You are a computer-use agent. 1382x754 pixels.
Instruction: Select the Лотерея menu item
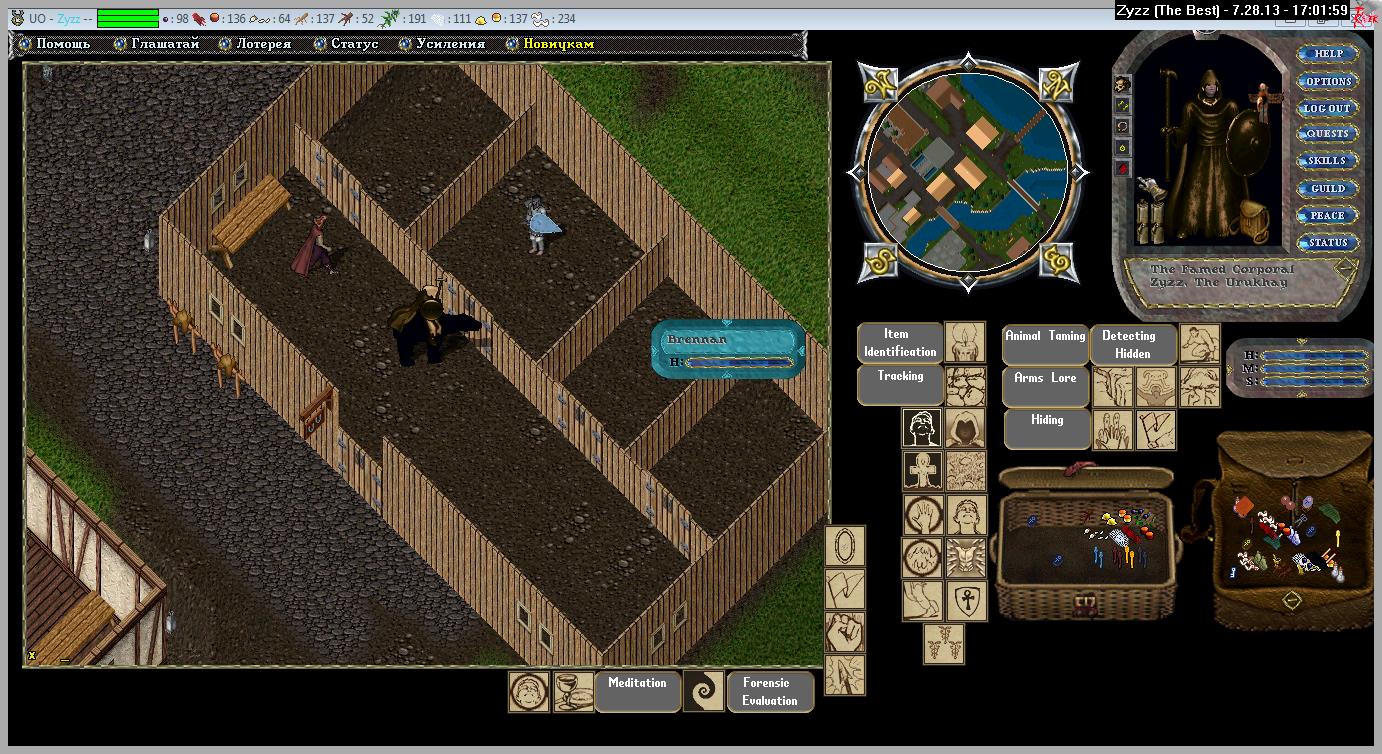pyautogui.click(x=264, y=44)
